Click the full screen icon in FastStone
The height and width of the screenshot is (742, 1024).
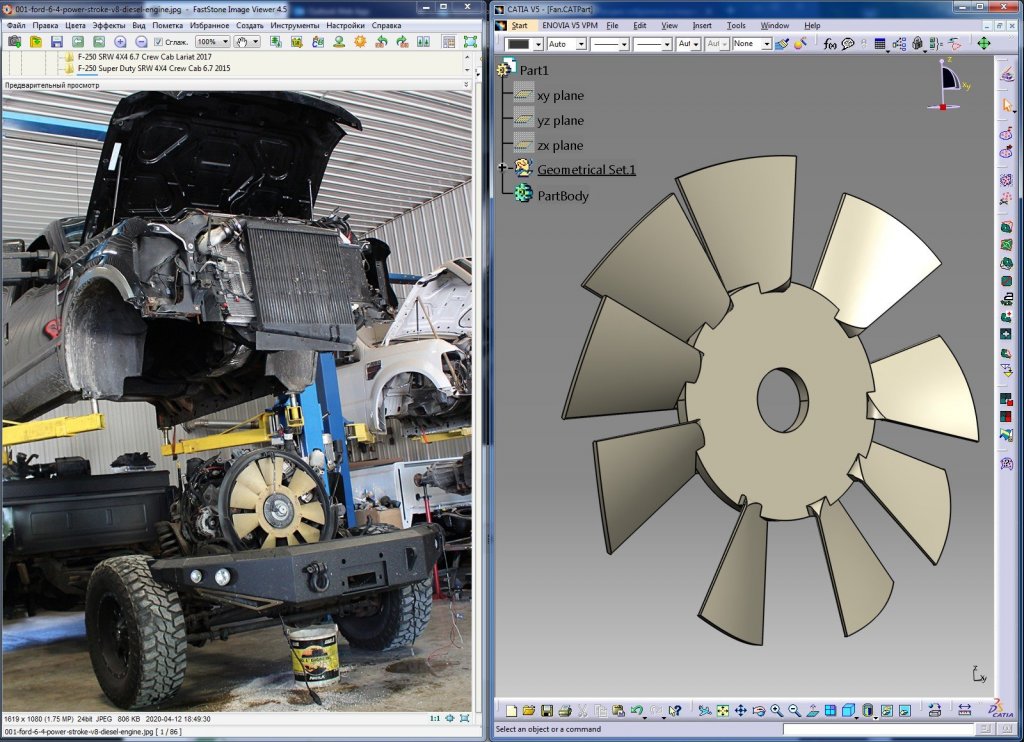tap(471, 42)
